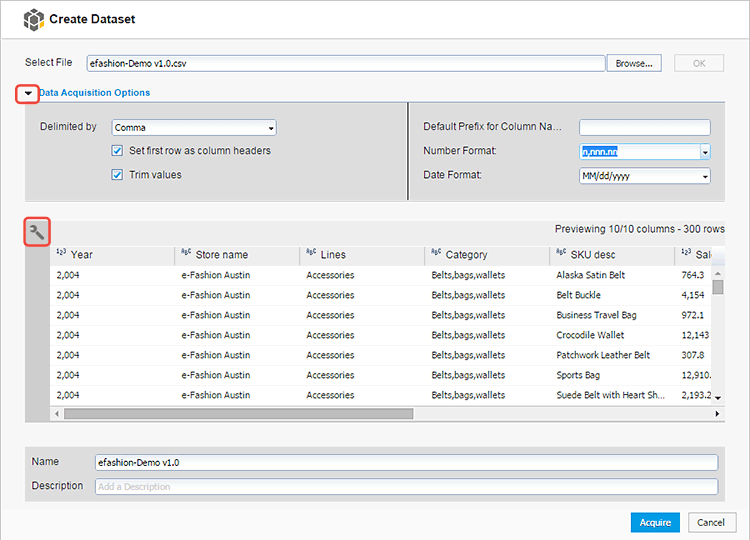Click text type icon on Category column

point(436,254)
